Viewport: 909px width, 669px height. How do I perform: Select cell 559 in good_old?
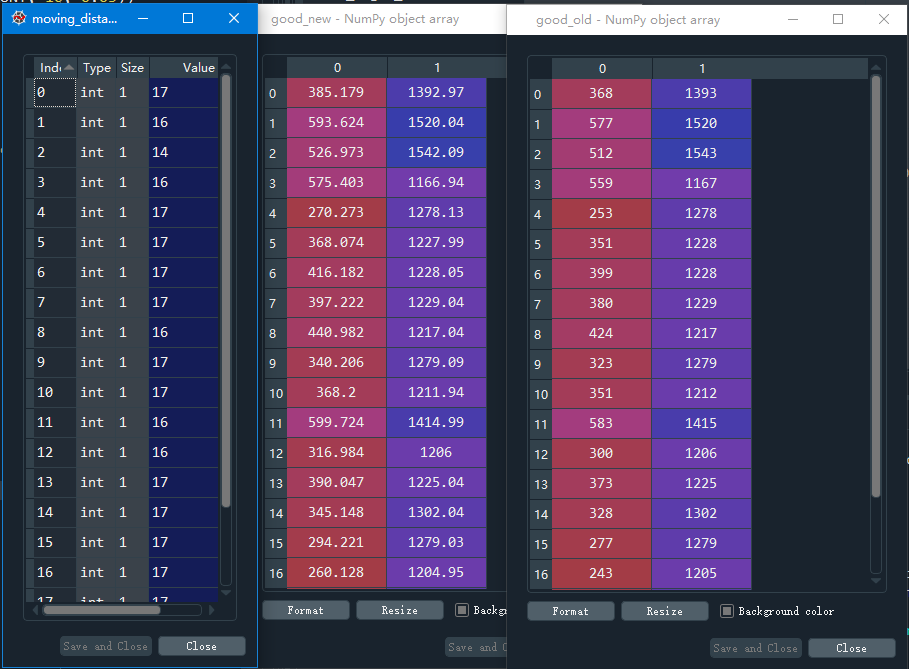[x=601, y=183]
